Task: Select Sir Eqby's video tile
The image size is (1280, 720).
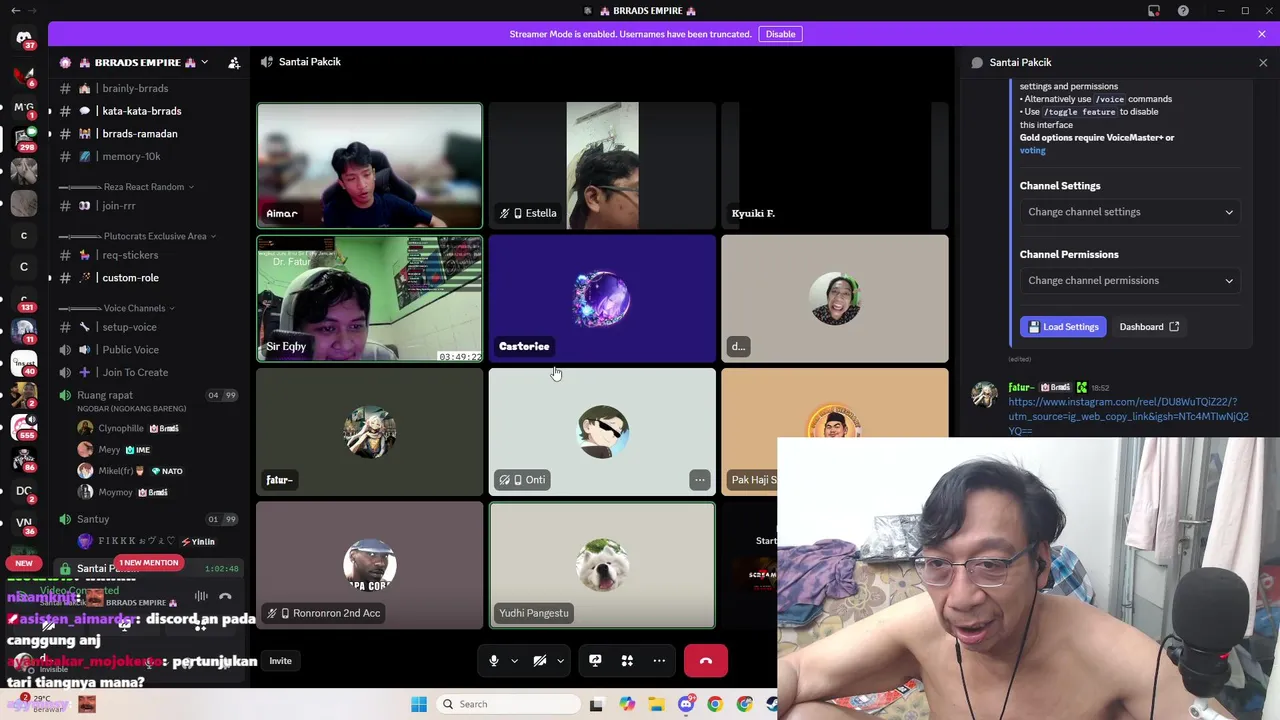Action: pos(370,299)
